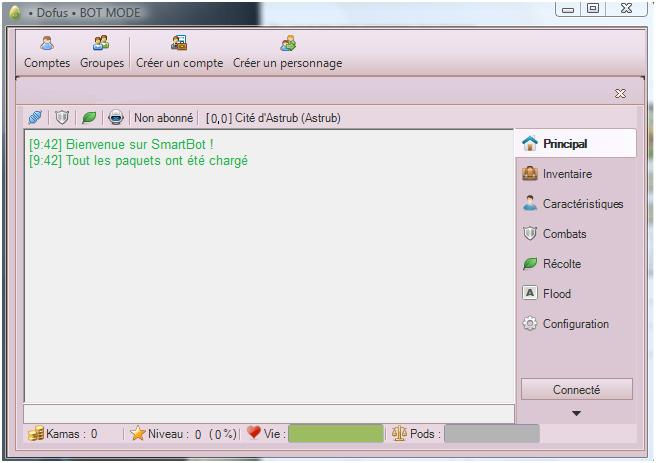Close the Dofus BOT MODE window
656x463 pixels.
click(x=627, y=8)
